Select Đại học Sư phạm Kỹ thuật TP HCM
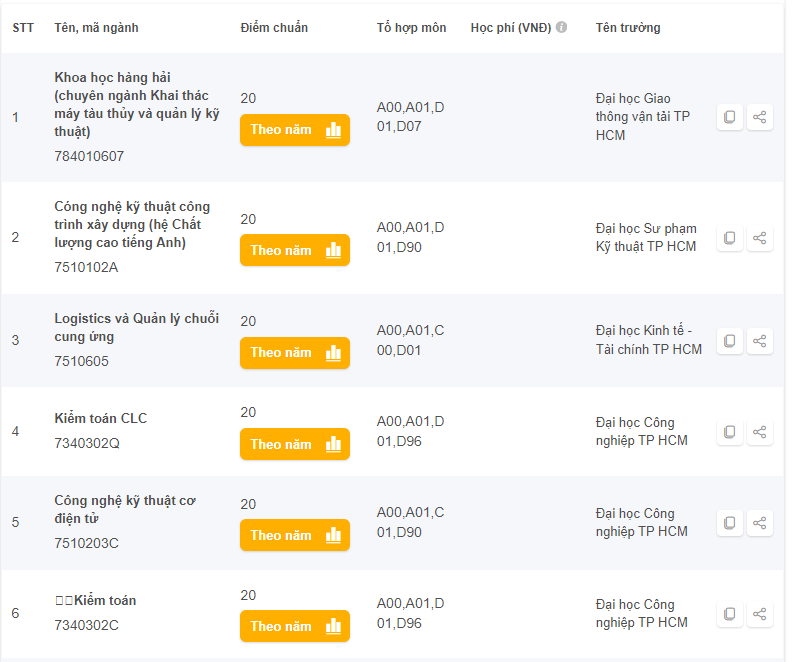 coord(646,238)
